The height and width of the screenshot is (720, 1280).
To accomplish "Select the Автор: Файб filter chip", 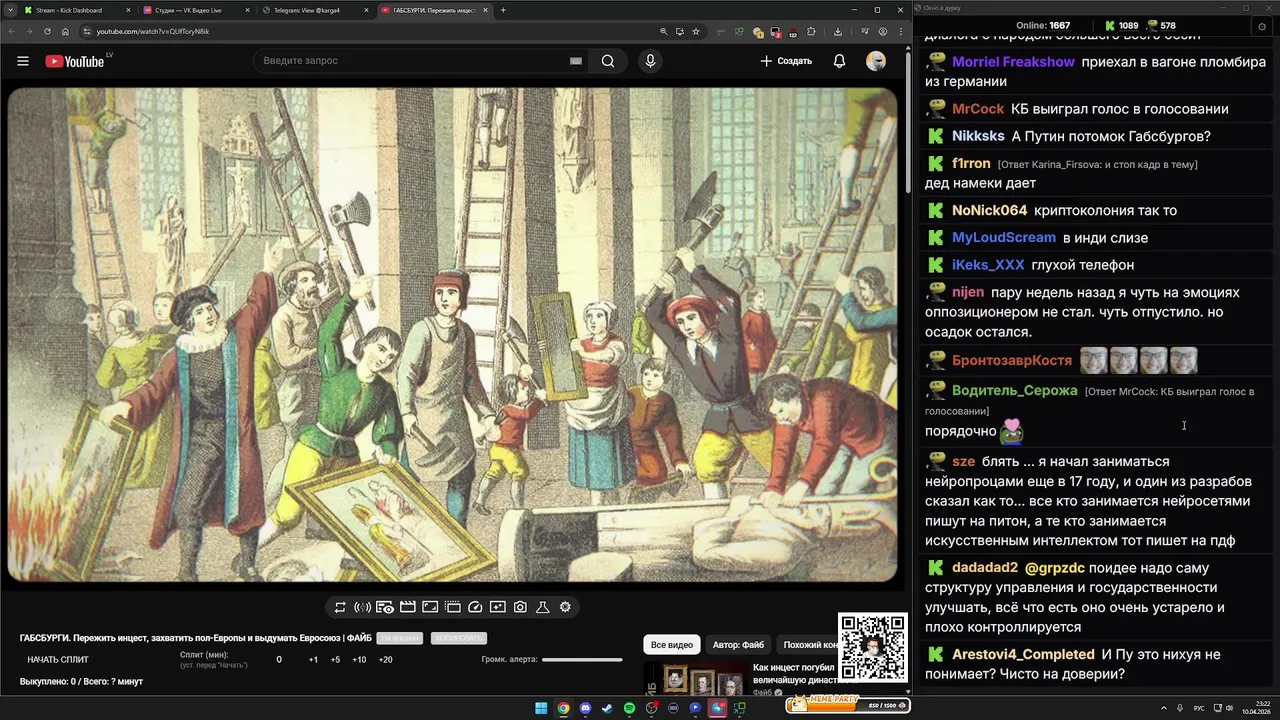I will (738, 645).
